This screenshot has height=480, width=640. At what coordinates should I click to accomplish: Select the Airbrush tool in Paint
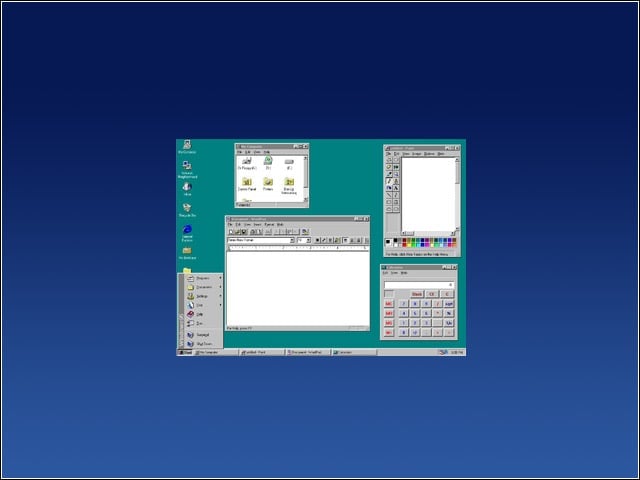pos(389,188)
